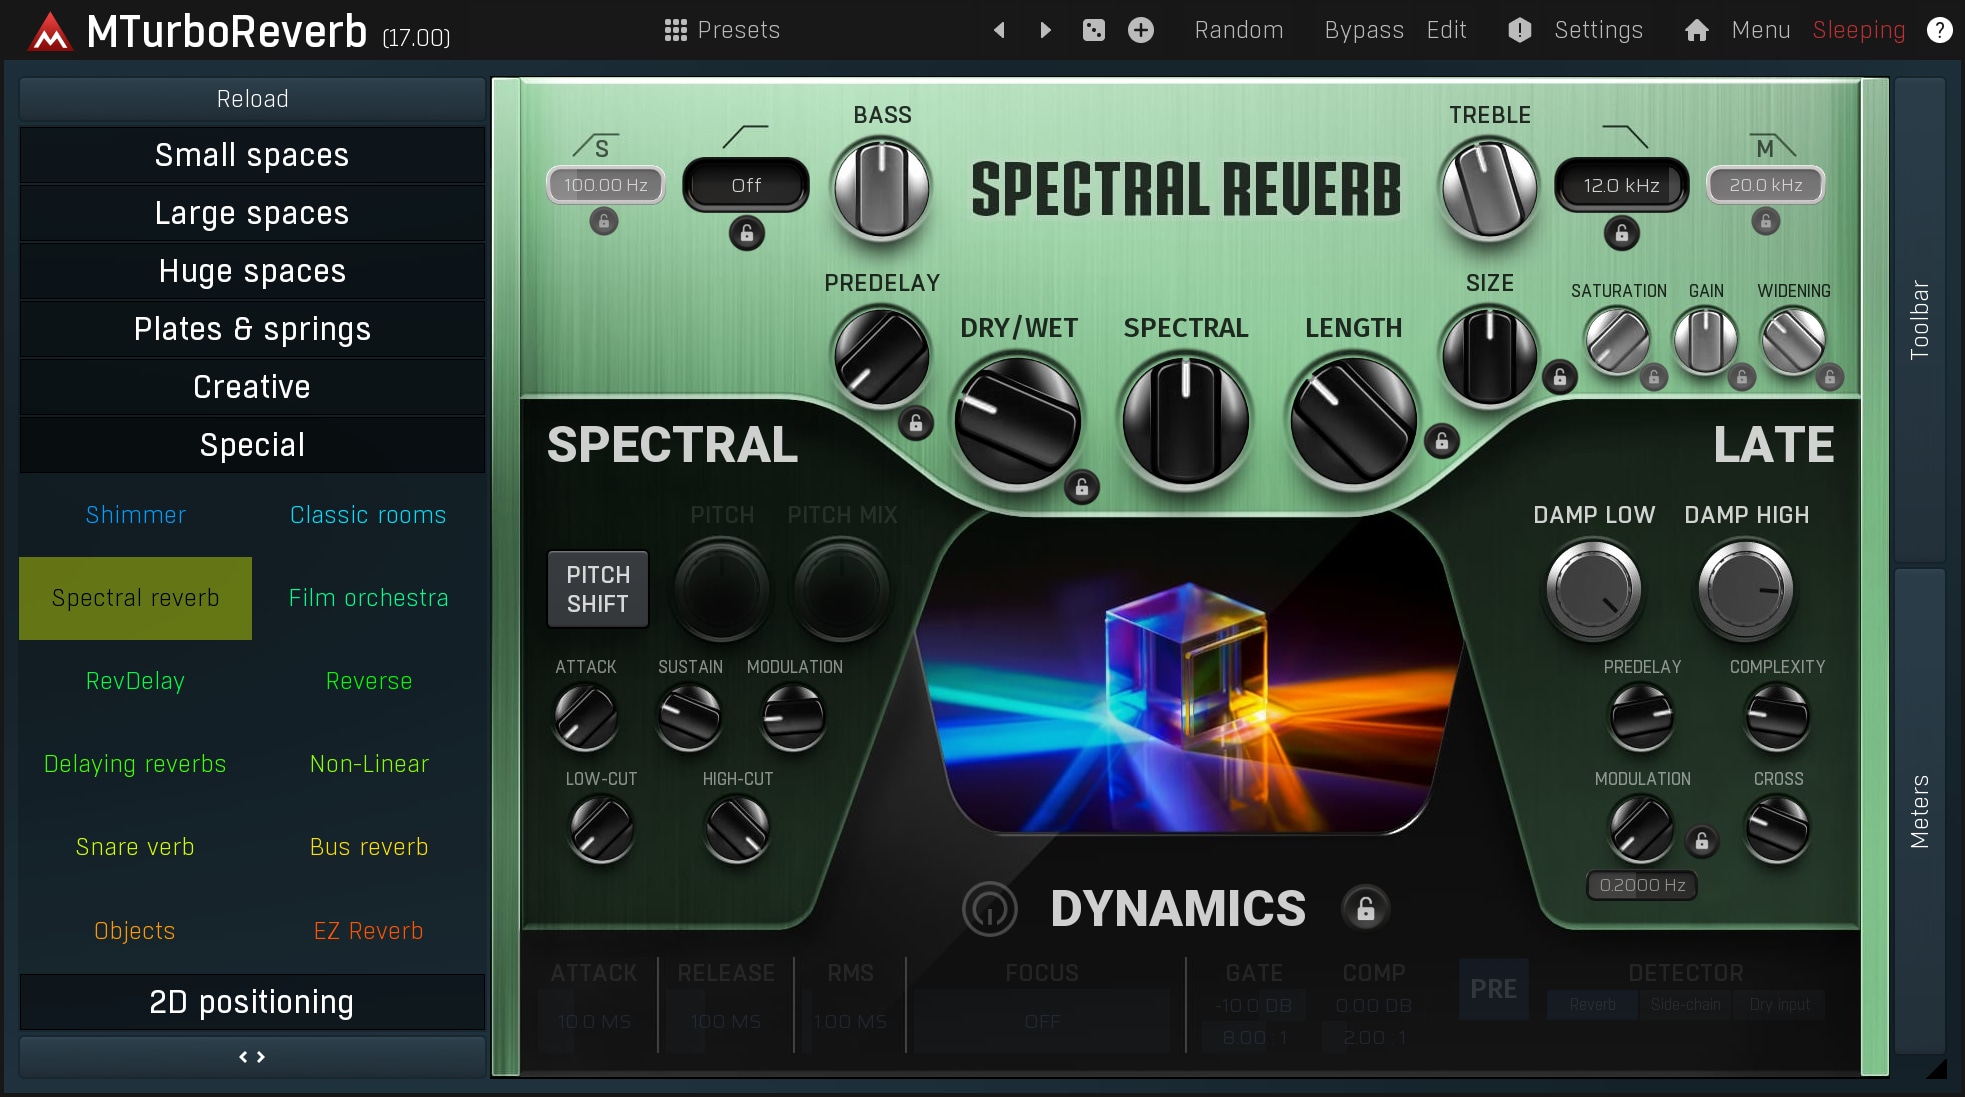
Task: Open the vertical Meters tab
Action: (1919, 810)
